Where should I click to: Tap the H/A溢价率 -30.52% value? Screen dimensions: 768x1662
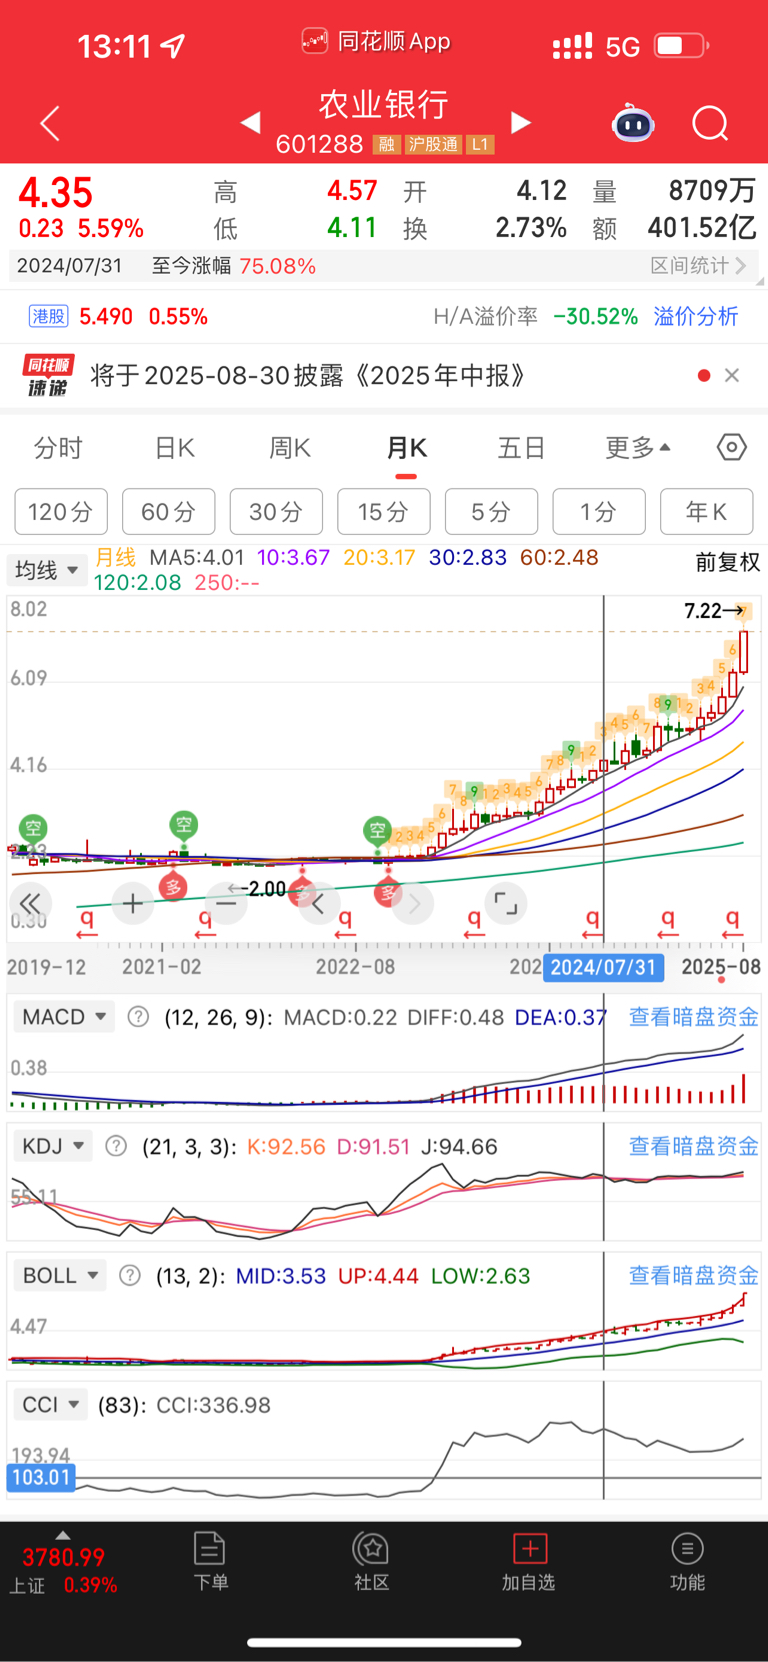[596, 317]
